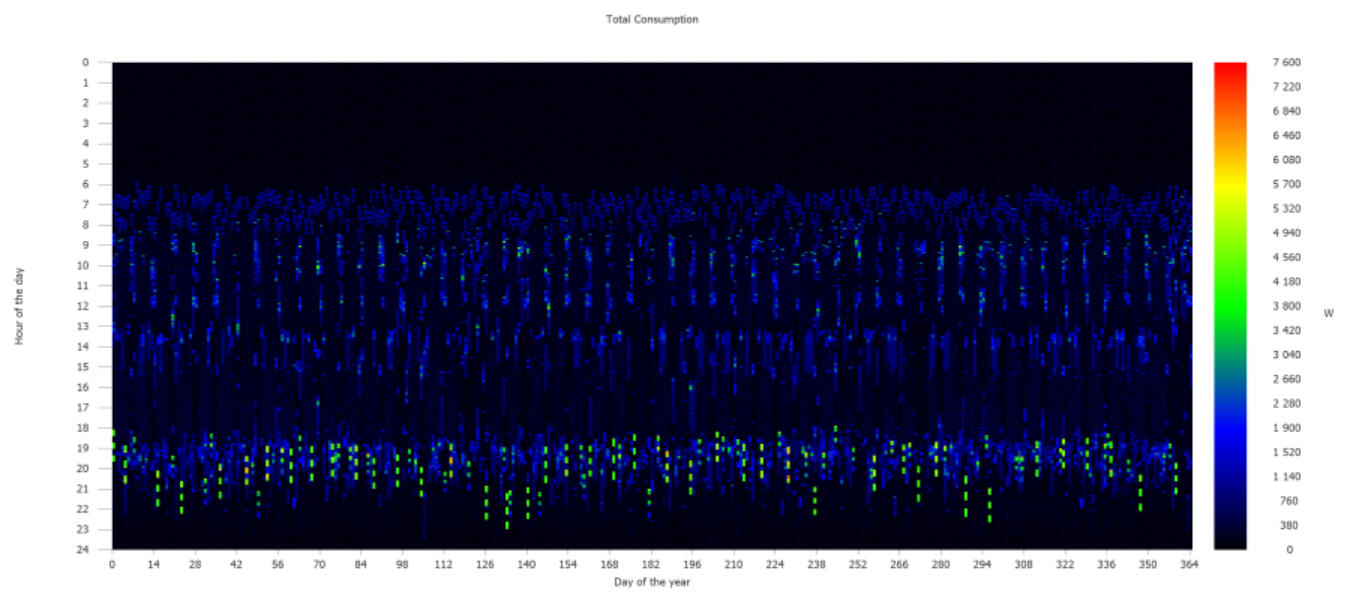Click the "5 700" color scale value
1350x598 pixels.
(1286, 185)
